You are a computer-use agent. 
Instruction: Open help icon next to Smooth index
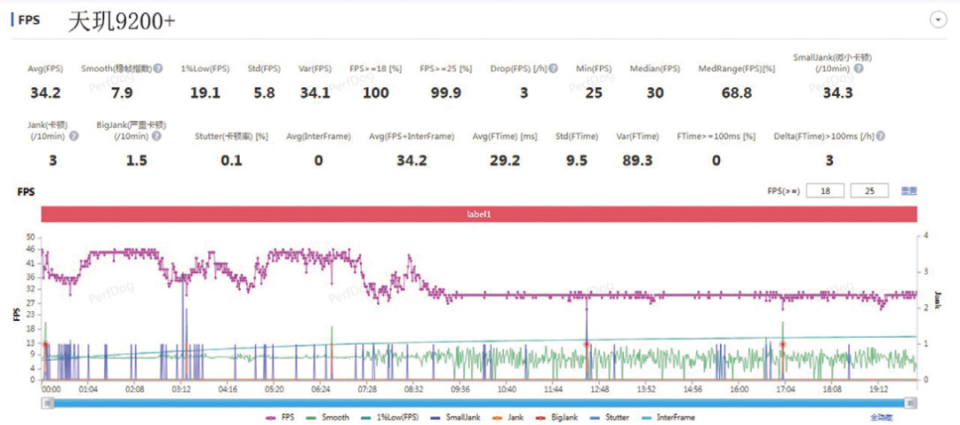[x=158, y=69]
